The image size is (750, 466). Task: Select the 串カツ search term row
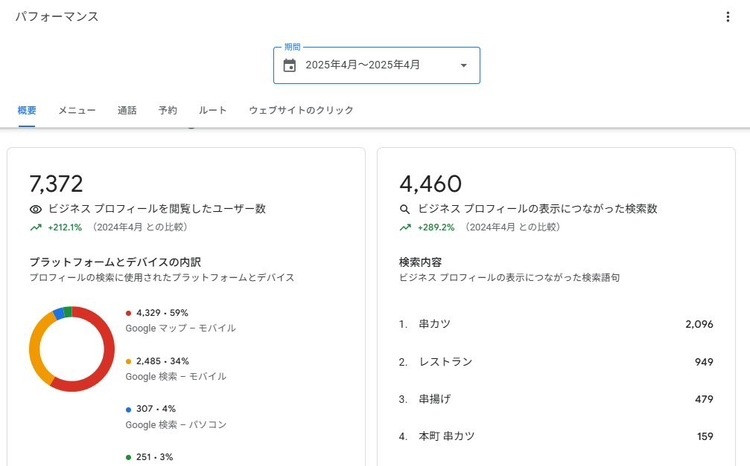coord(556,324)
